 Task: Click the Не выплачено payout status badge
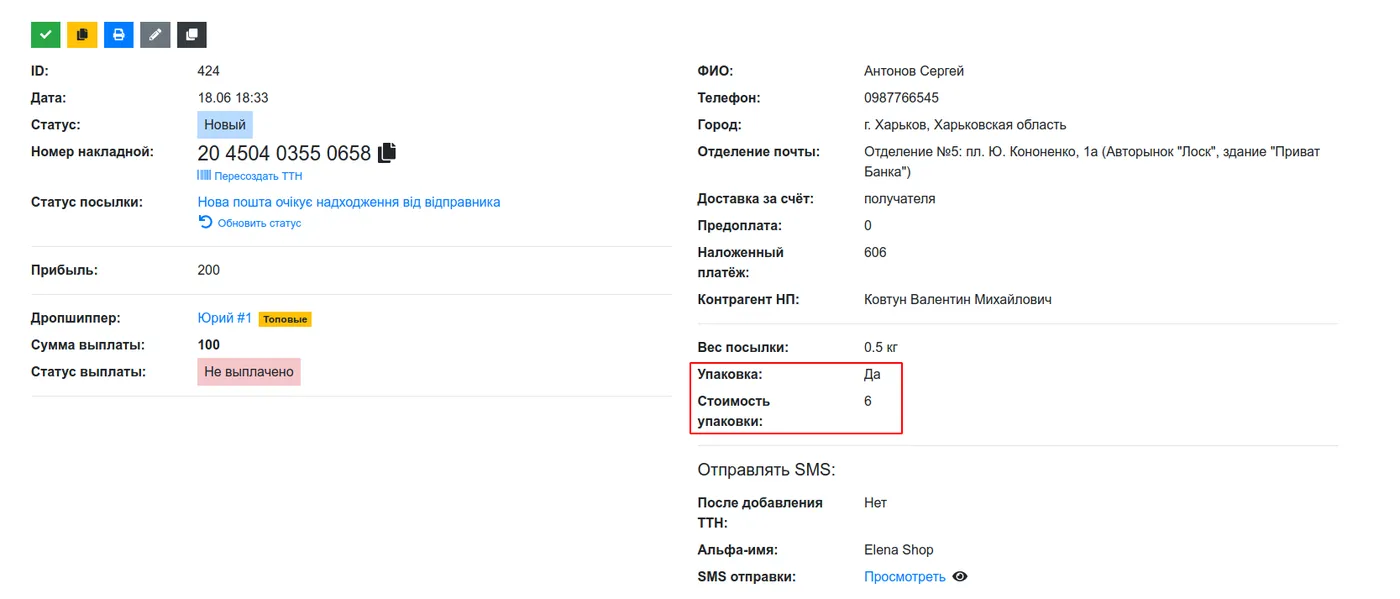249,372
